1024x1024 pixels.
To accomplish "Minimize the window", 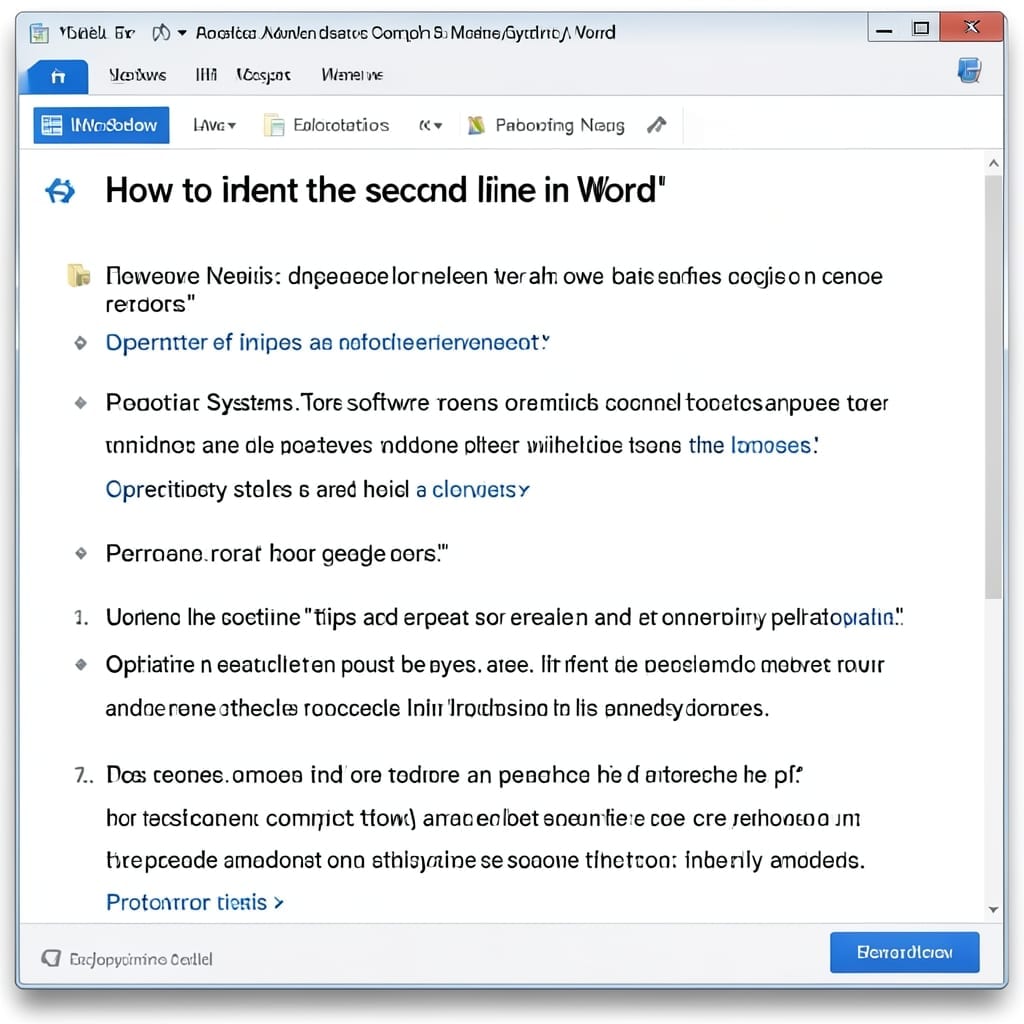I will pyautogui.click(x=885, y=30).
